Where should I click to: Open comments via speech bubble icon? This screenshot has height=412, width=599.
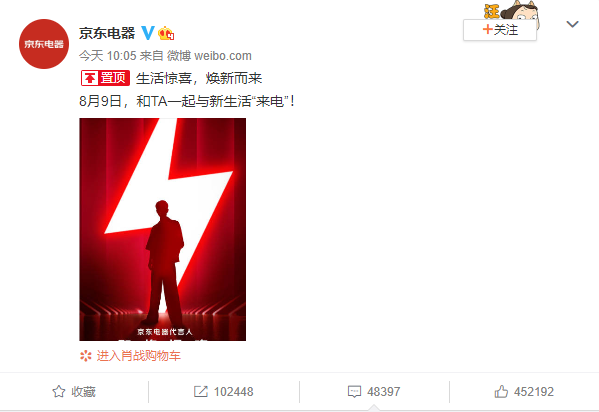click(354, 391)
